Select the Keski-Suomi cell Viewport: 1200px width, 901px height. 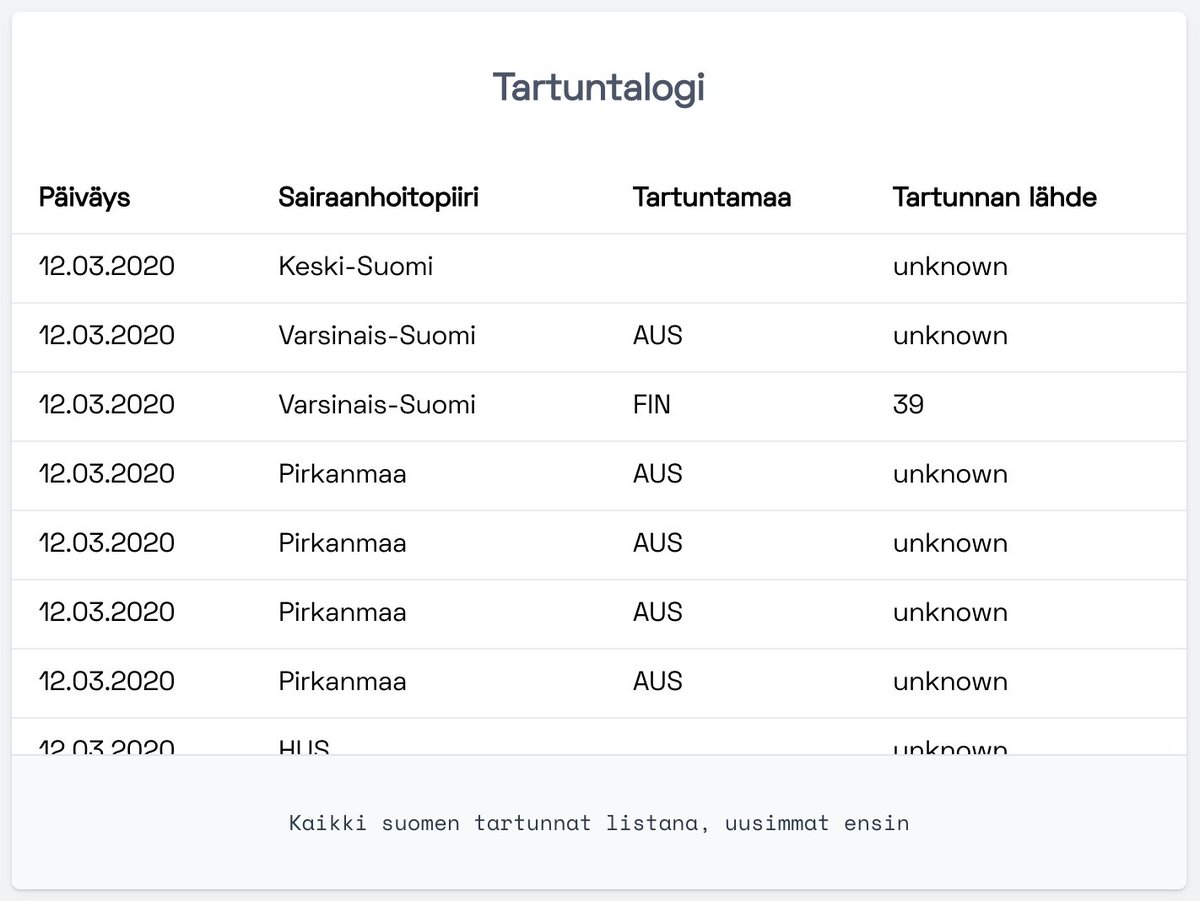point(356,267)
